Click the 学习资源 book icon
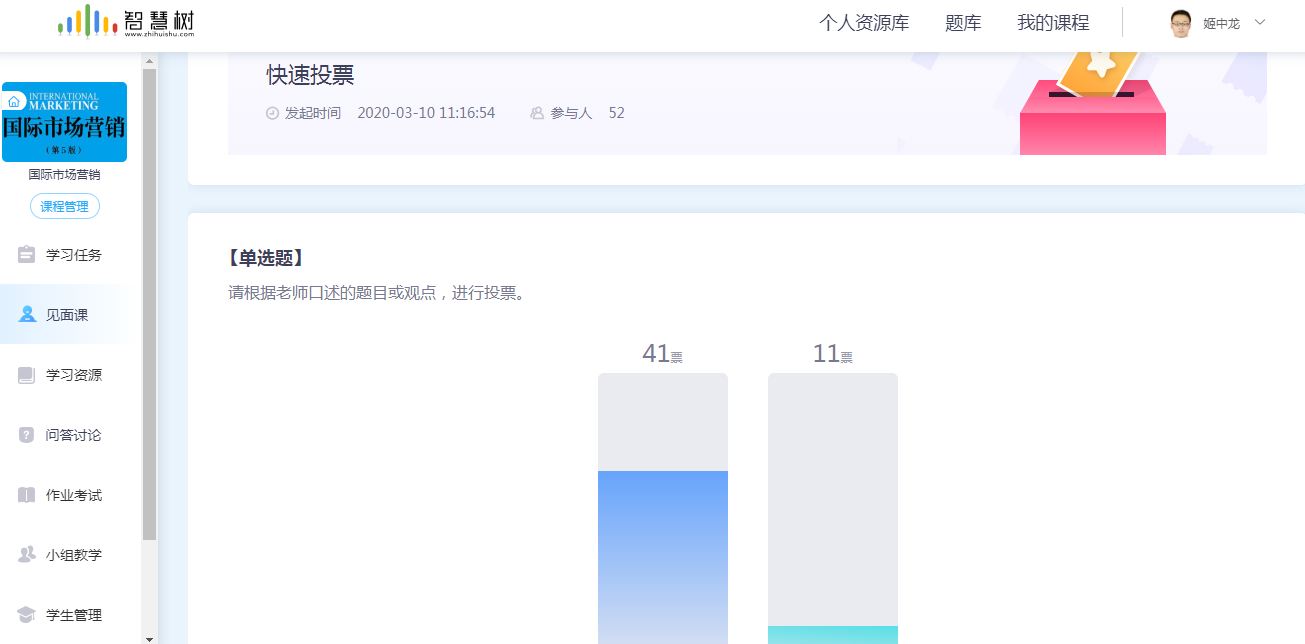The width and height of the screenshot is (1305, 644). (27, 375)
